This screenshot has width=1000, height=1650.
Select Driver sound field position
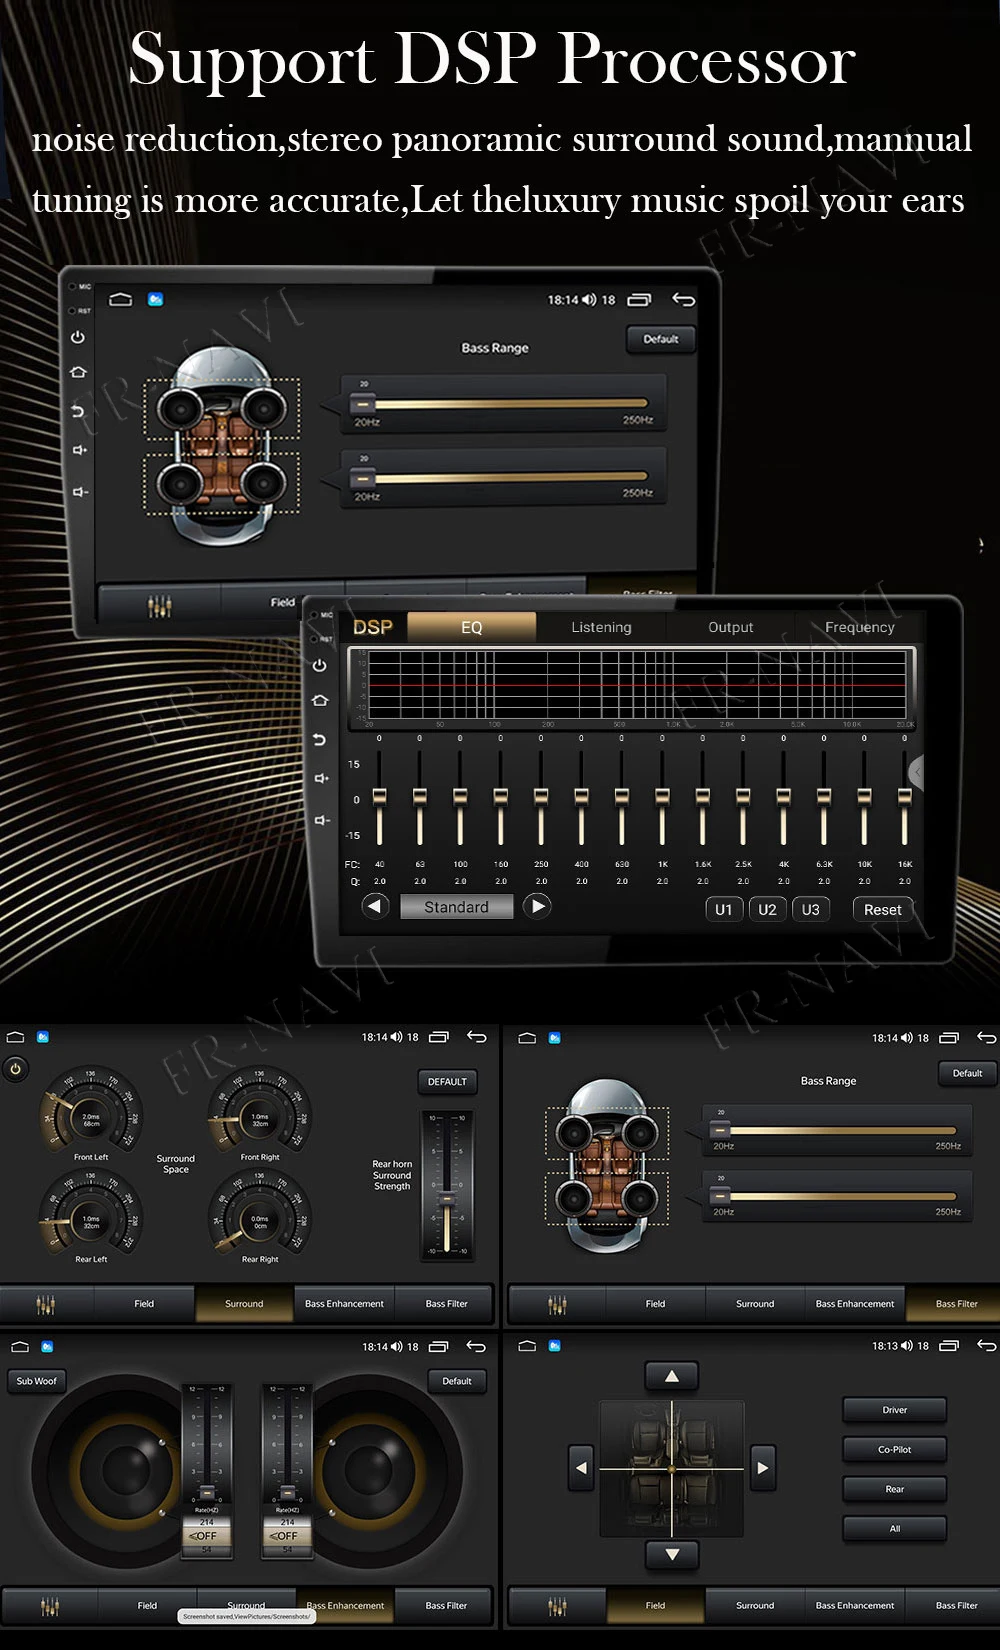point(894,1410)
